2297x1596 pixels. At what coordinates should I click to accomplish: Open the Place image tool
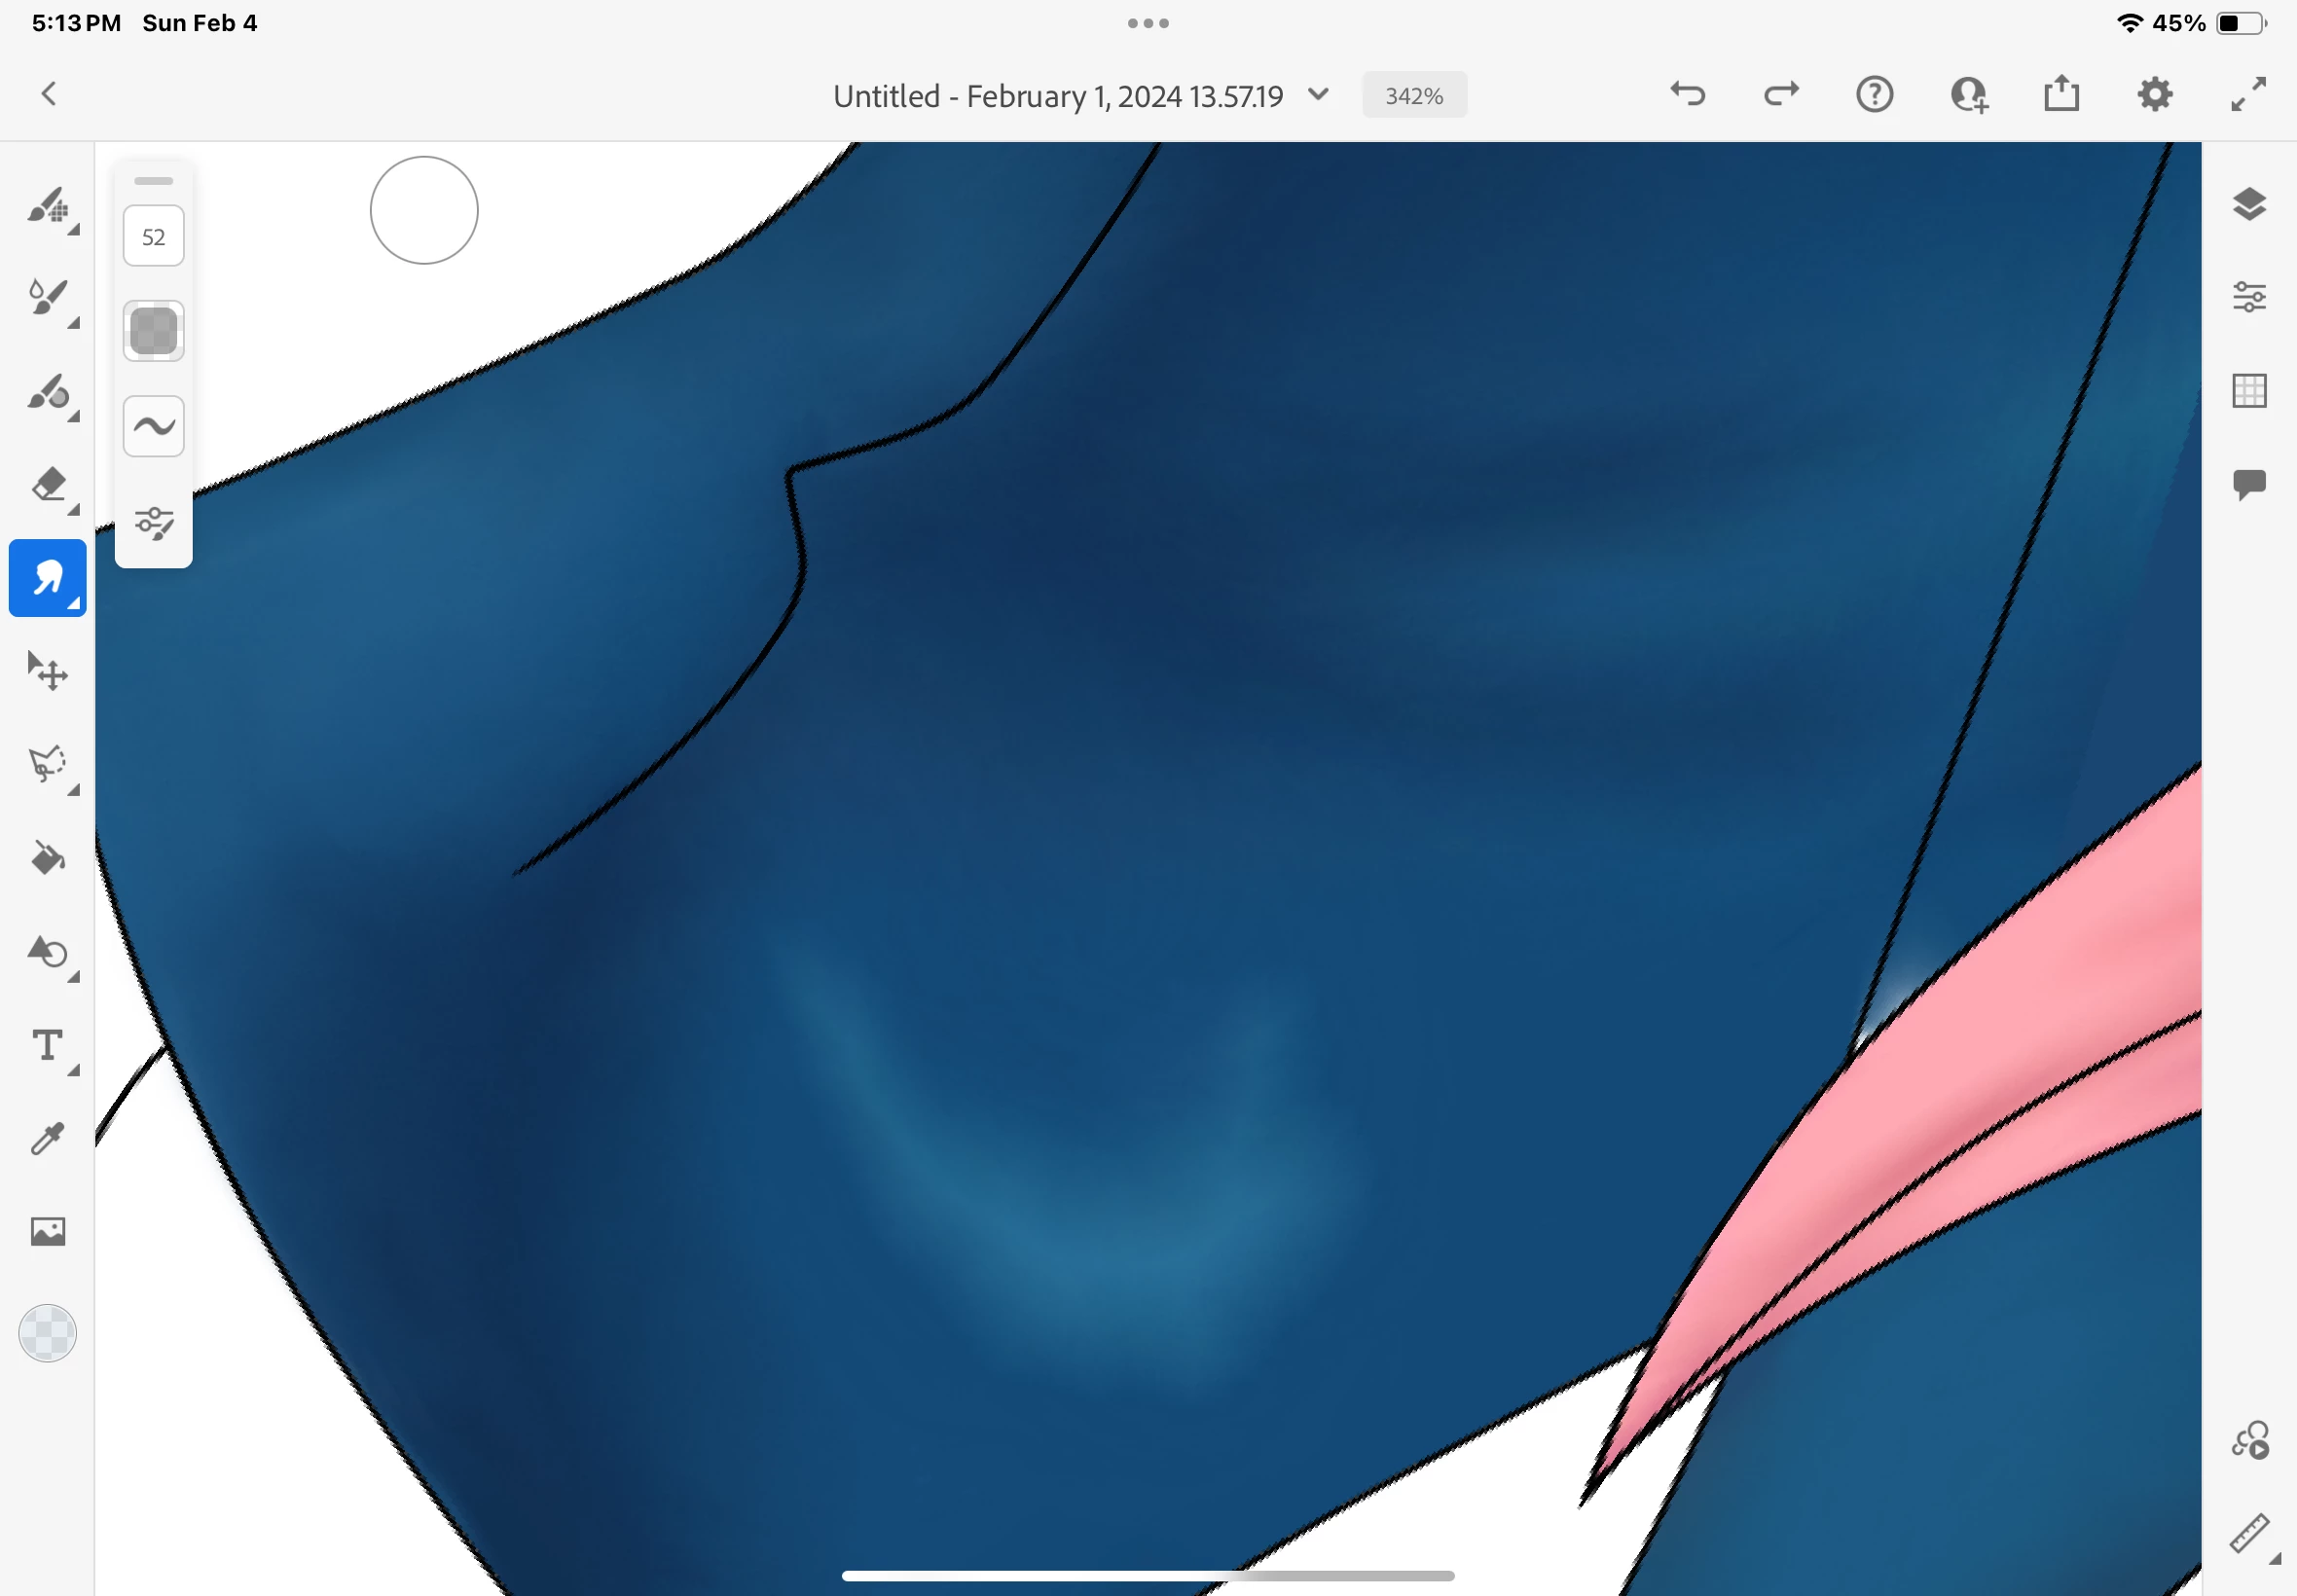tap(47, 1231)
